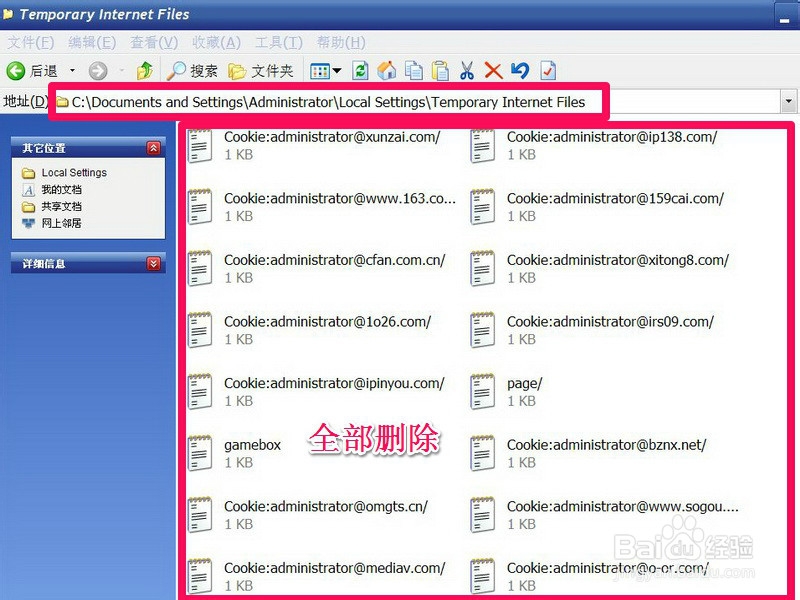Click the Cookie:administrator@ip138.com/ file name
Image resolution: width=800 pixels, height=600 pixels.
[612, 137]
